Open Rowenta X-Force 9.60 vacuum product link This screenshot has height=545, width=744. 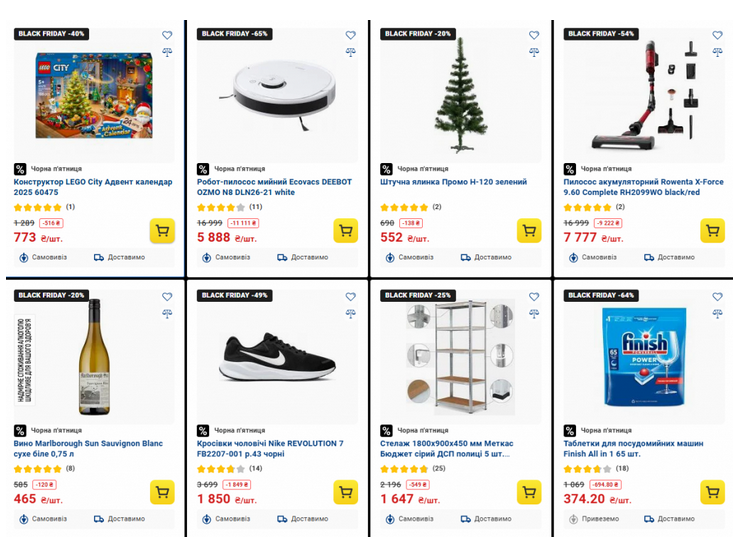click(x=642, y=187)
